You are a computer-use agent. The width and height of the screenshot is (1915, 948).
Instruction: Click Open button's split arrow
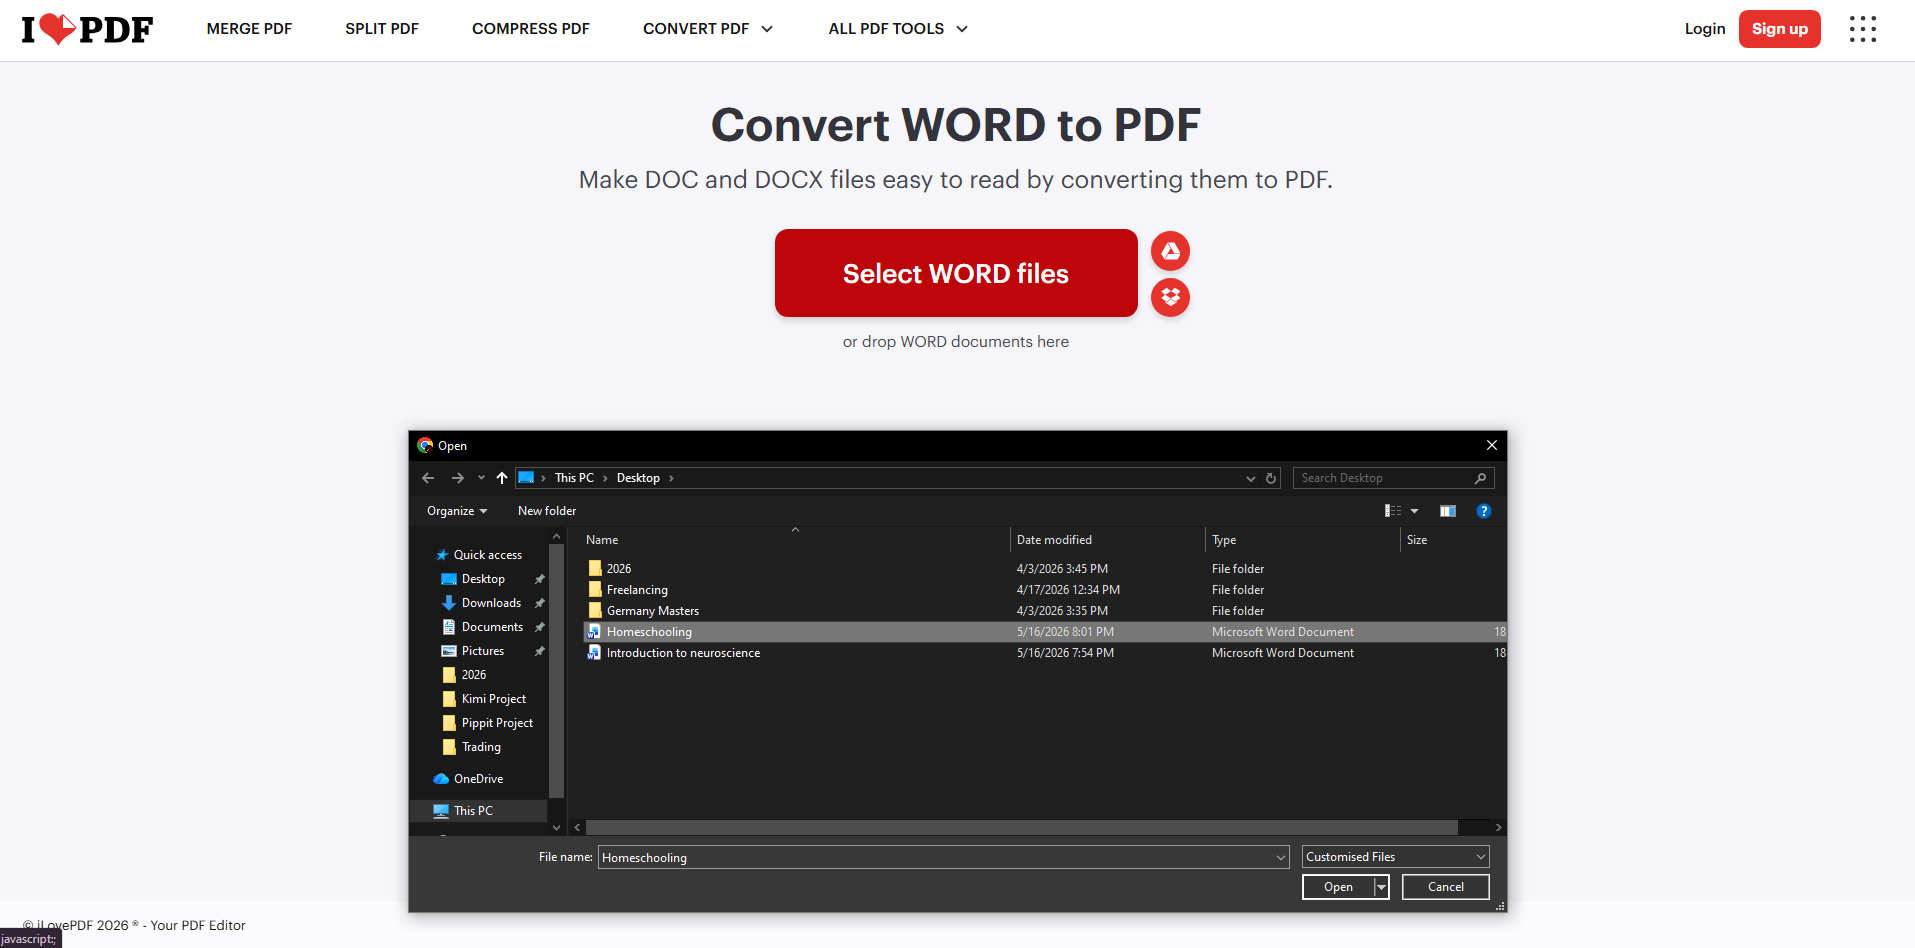tap(1381, 887)
